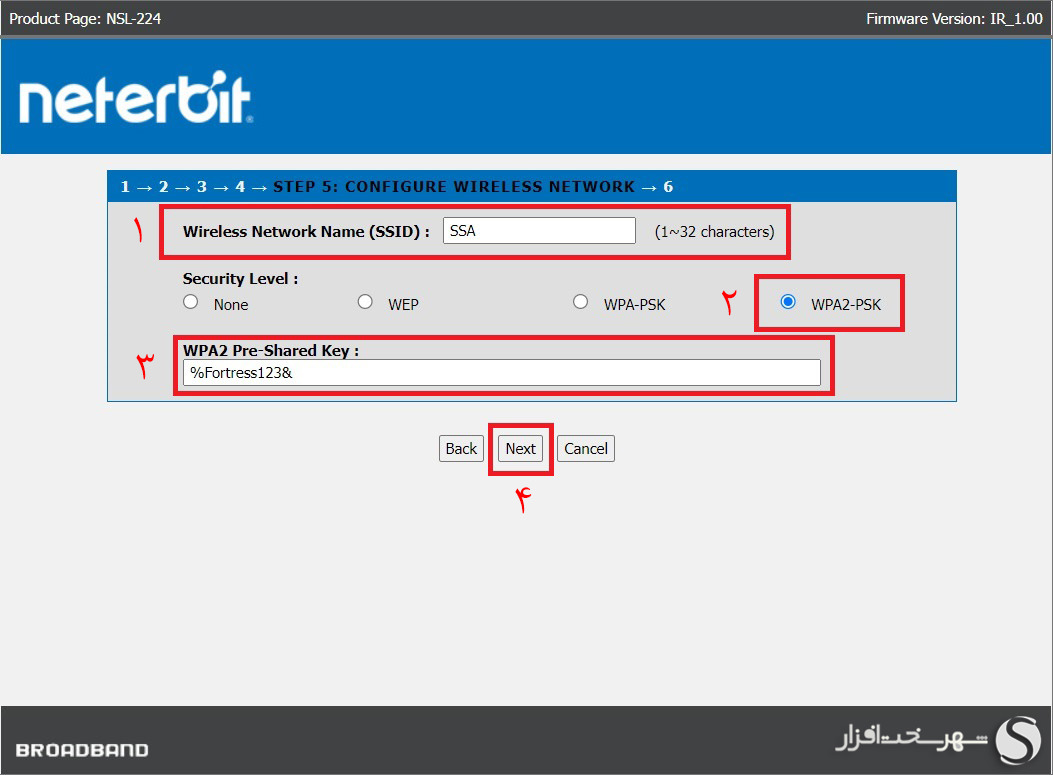Image resolution: width=1053 pixels, height=775 pixels.
Task: Click the circular S emblem in the footer
Action: coord(1017,740)
